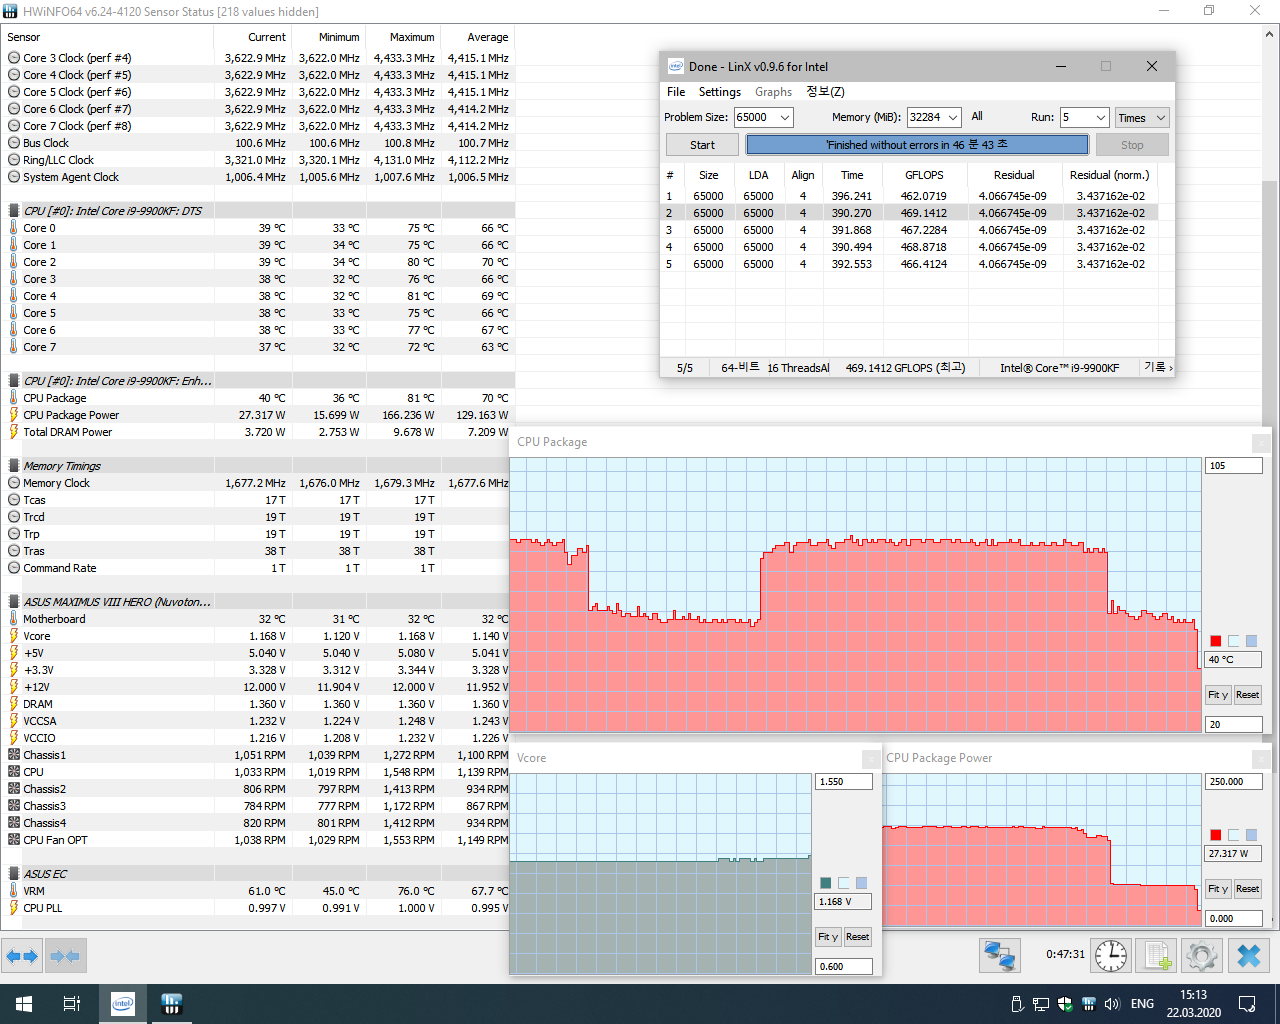Click Reset on the CPU Package graph

pyautogui.click(x=1247, y=695)
